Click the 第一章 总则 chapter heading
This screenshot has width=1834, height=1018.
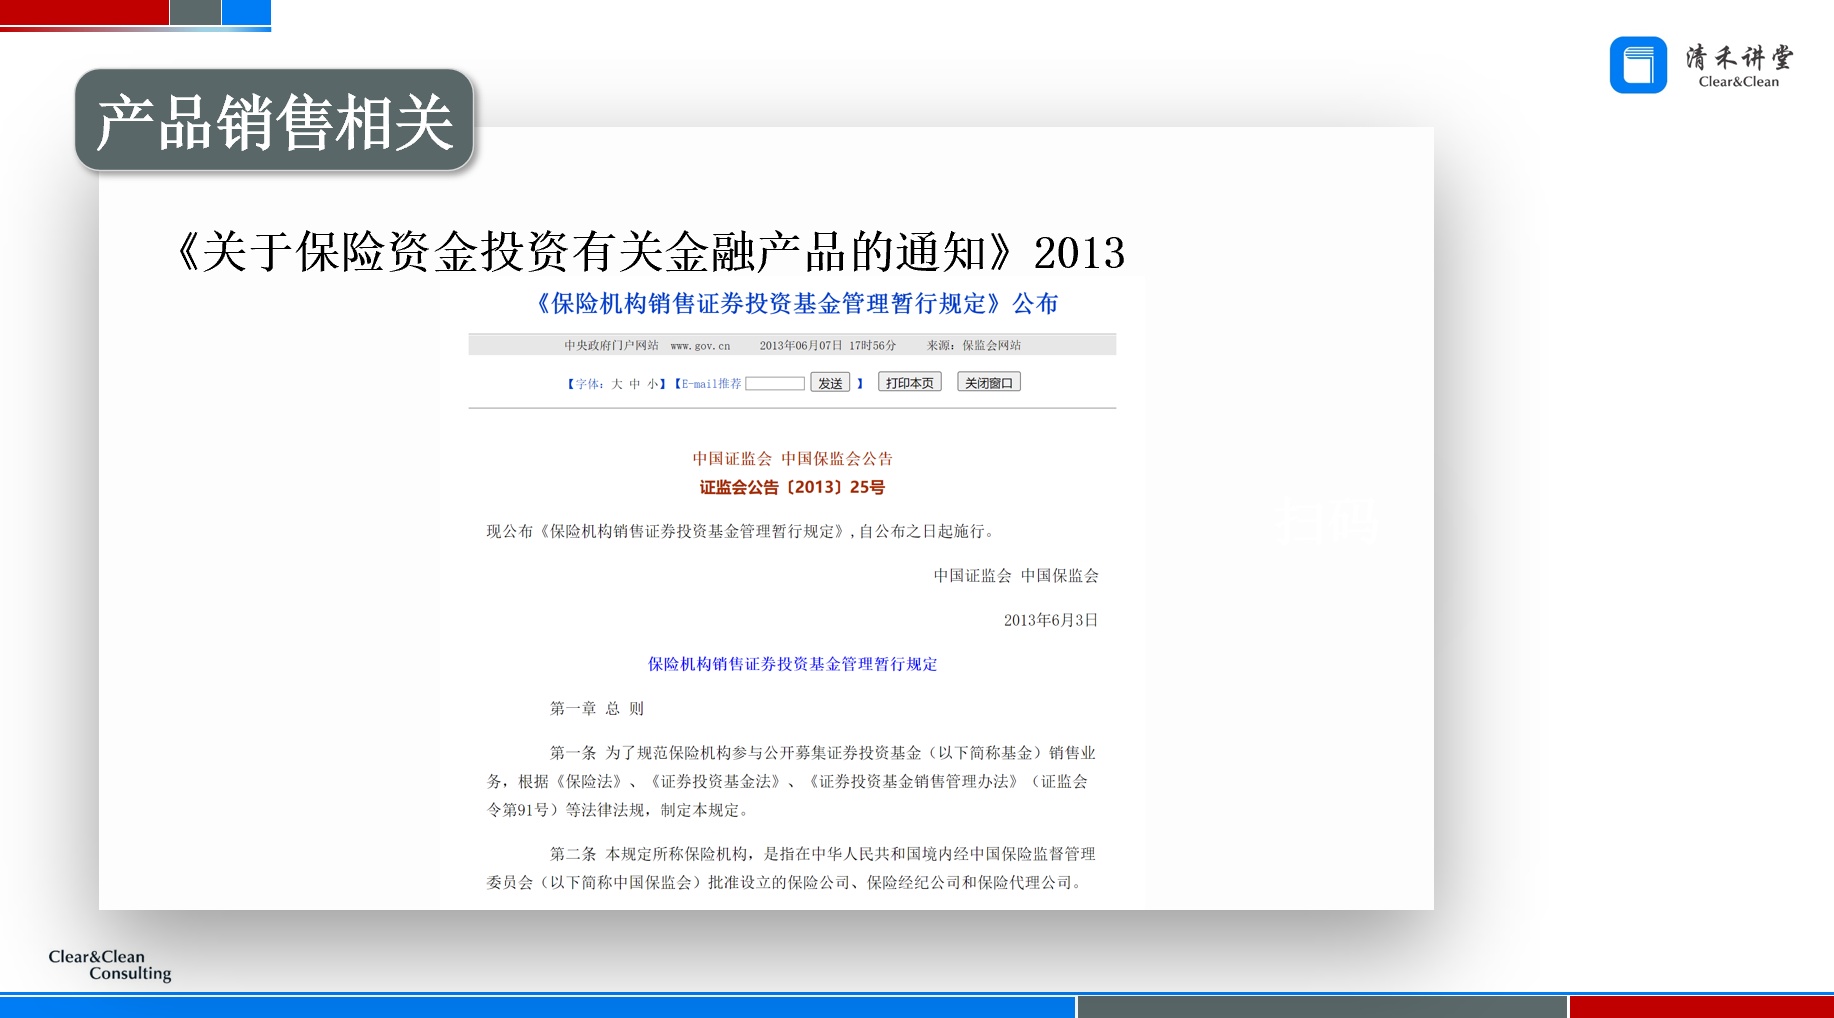[596, 709]
